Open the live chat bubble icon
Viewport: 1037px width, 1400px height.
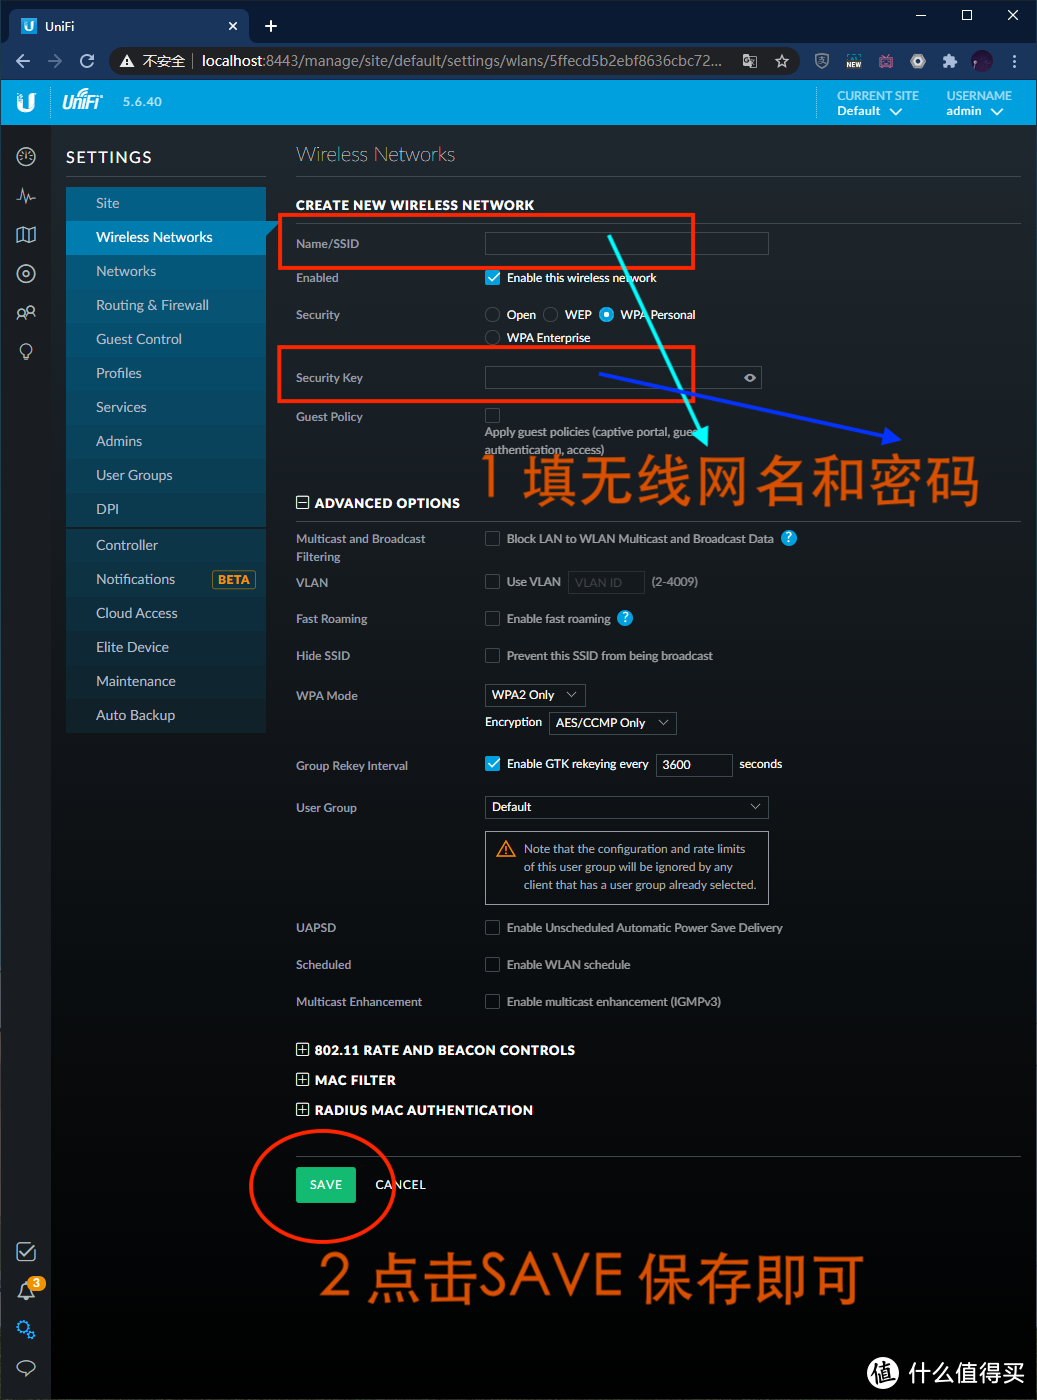pyautogui.click(x=26, y=1368)
